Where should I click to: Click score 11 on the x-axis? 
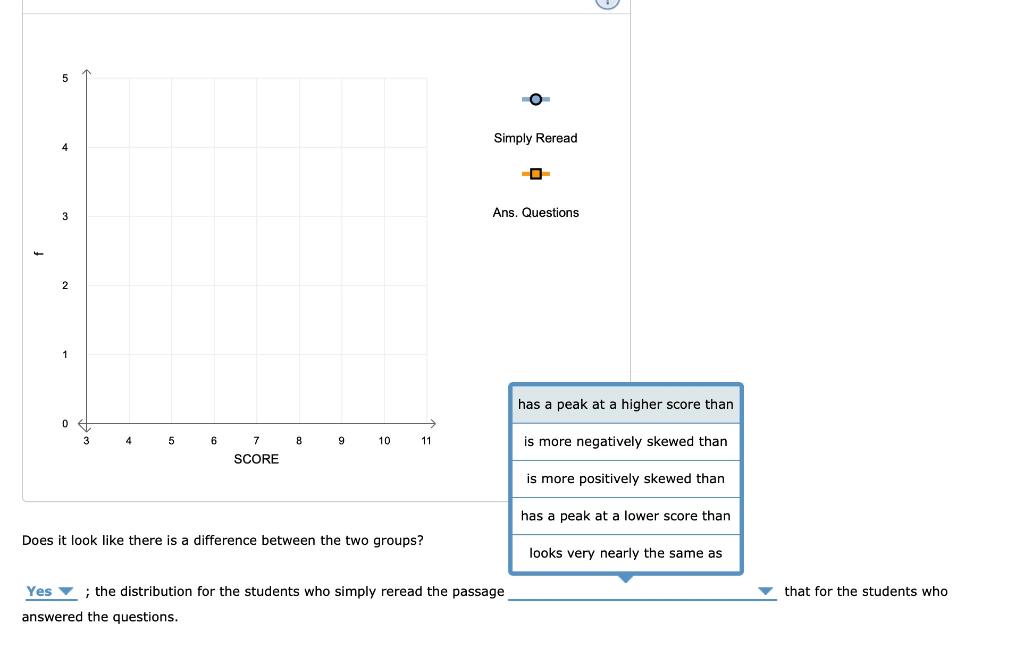pyautogui.click(x=426, y=440)
